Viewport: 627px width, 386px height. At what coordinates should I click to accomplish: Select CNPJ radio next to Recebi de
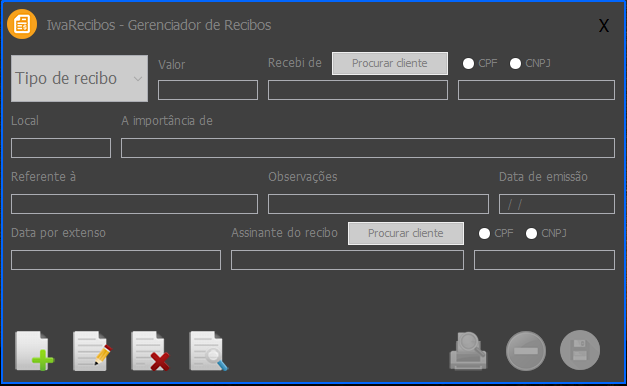515,63
